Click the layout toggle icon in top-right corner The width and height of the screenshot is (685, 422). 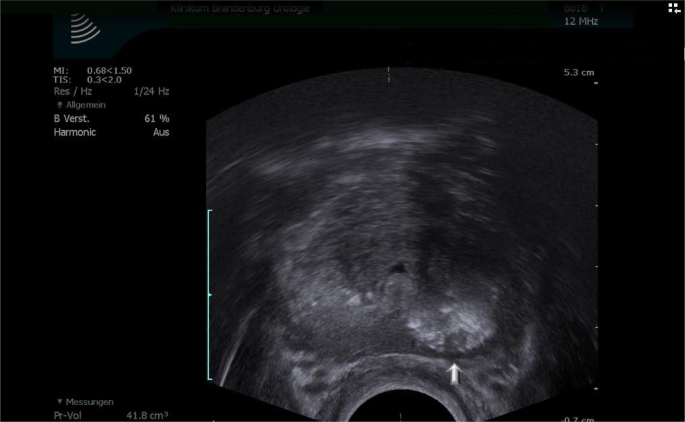[674, 8]
